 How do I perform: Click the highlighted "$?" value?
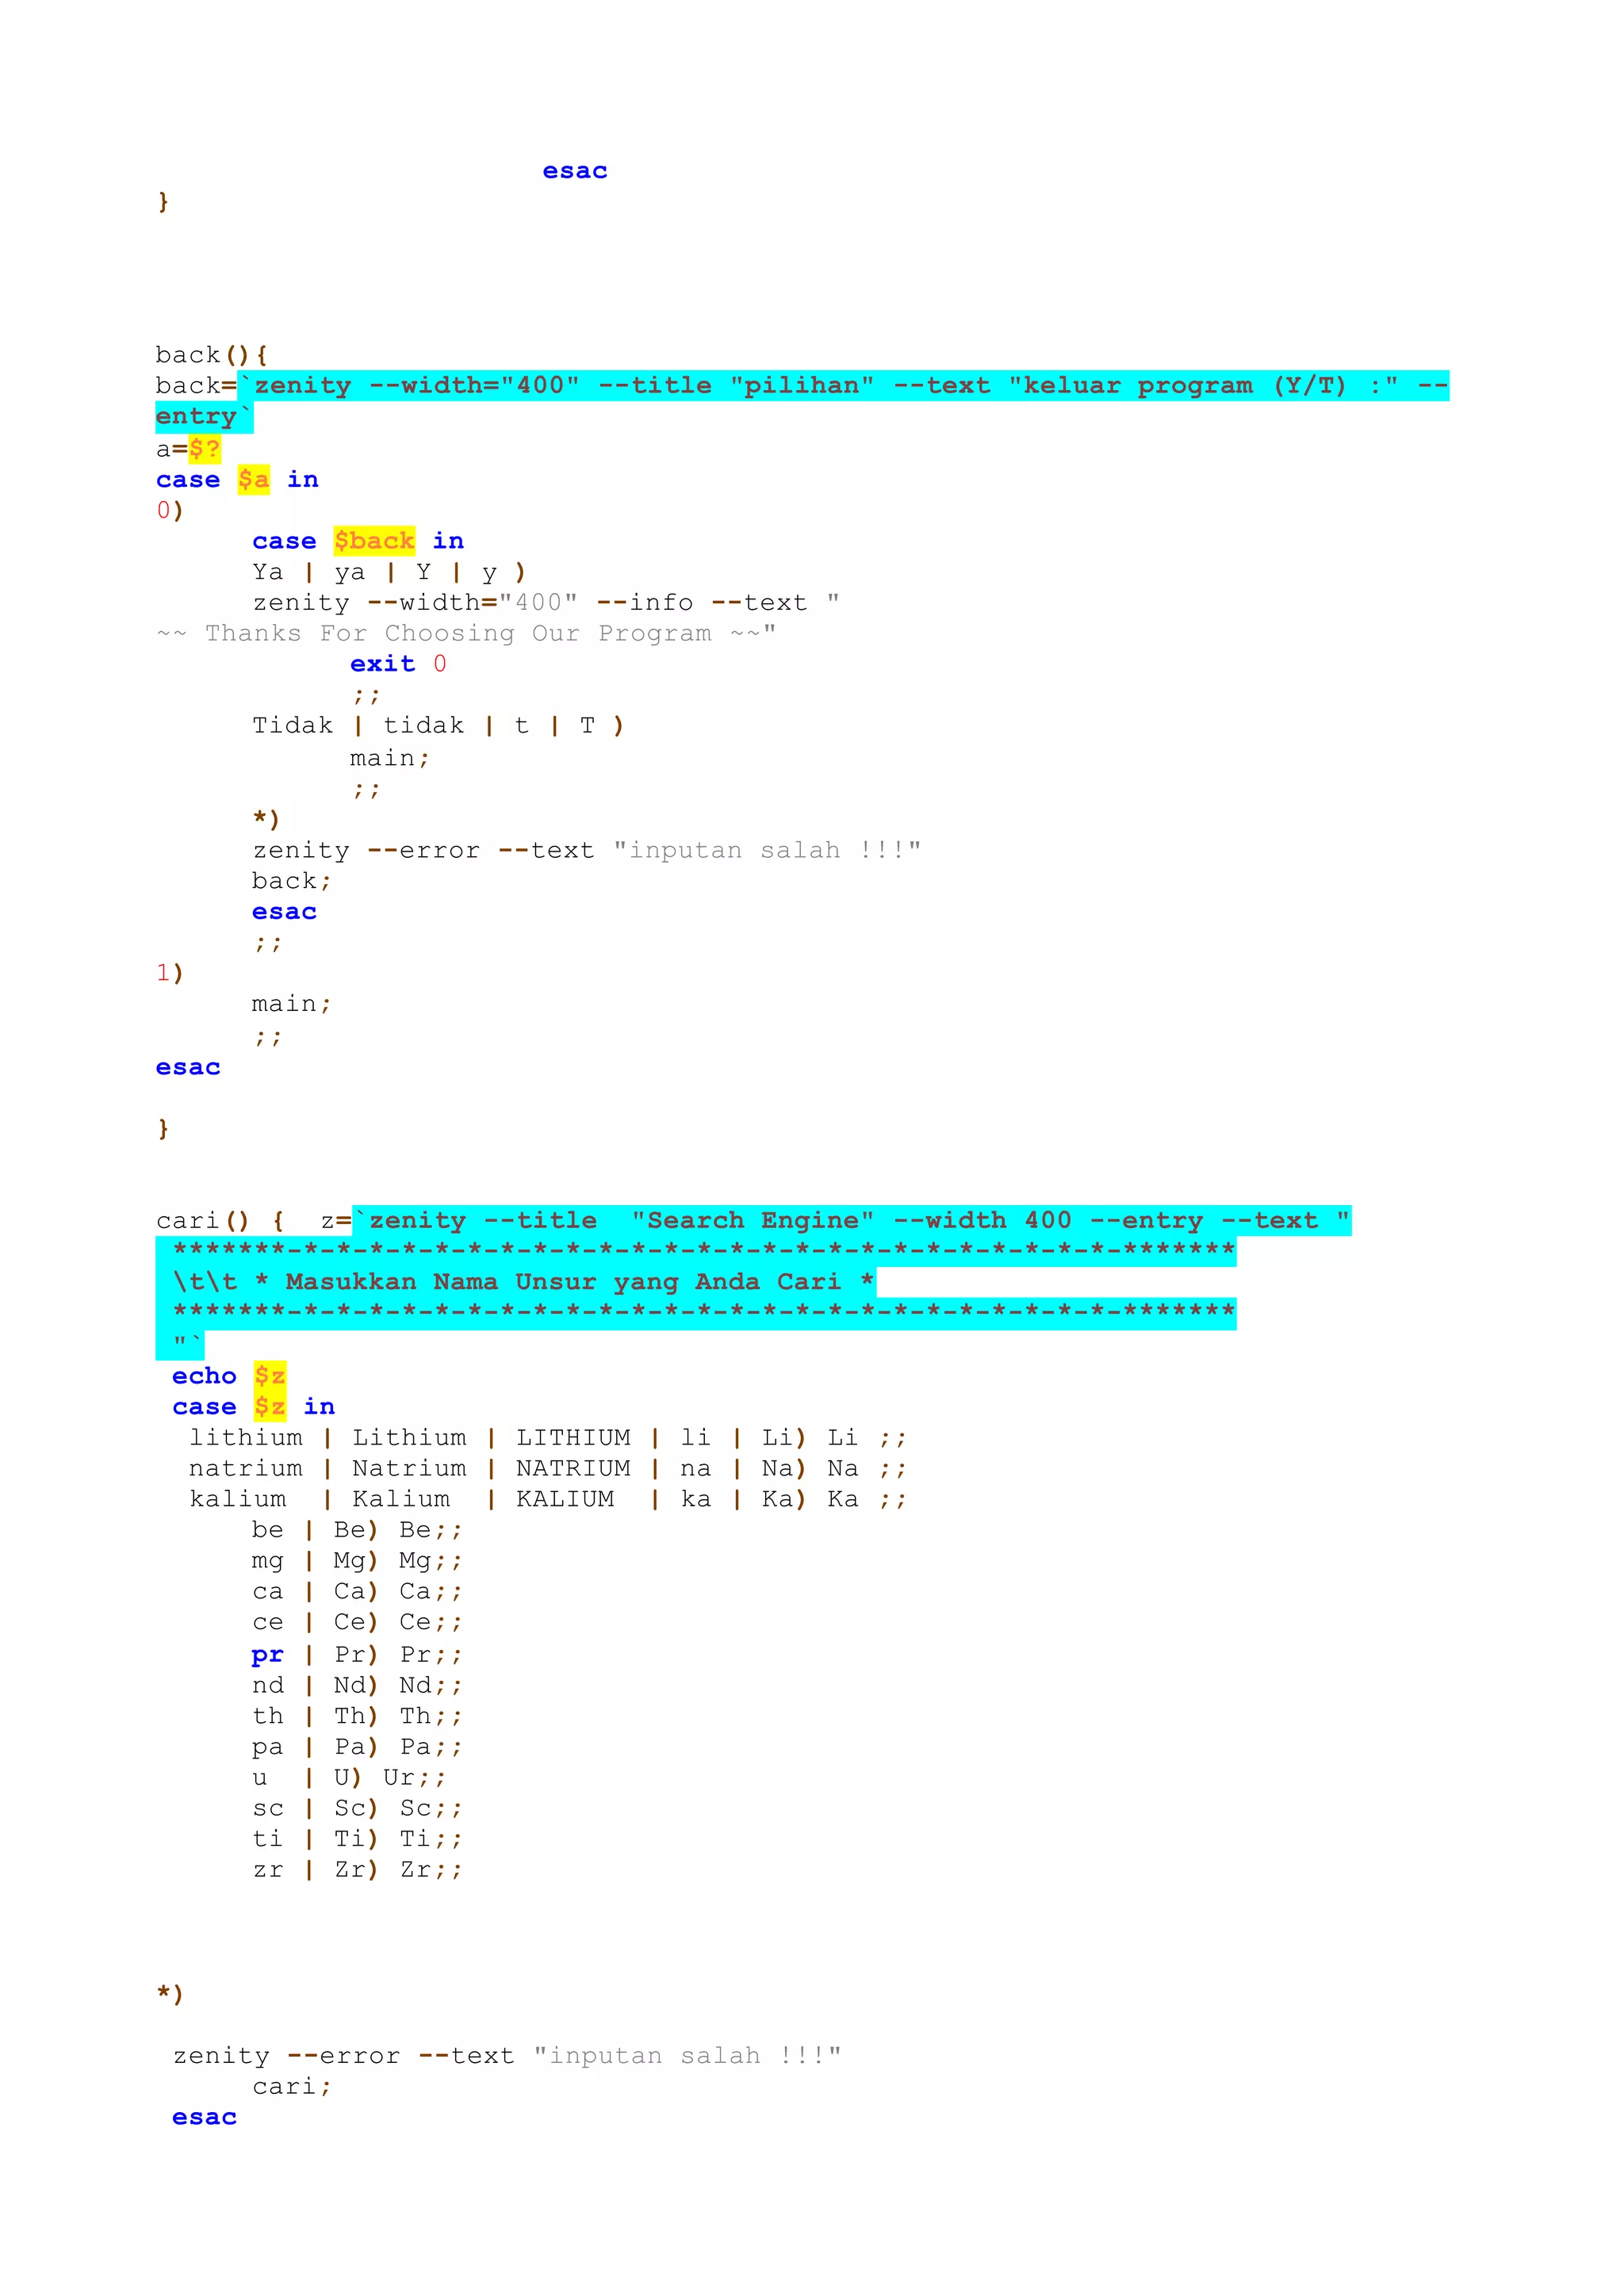click(204, 449)
